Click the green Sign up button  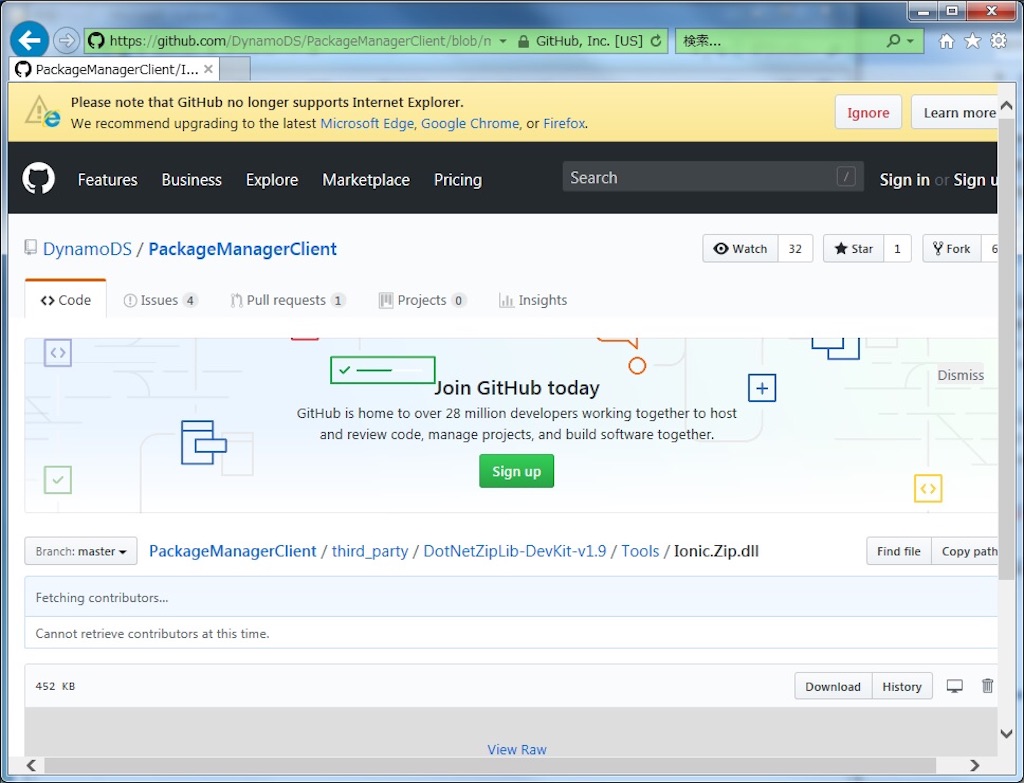[516, 471]
